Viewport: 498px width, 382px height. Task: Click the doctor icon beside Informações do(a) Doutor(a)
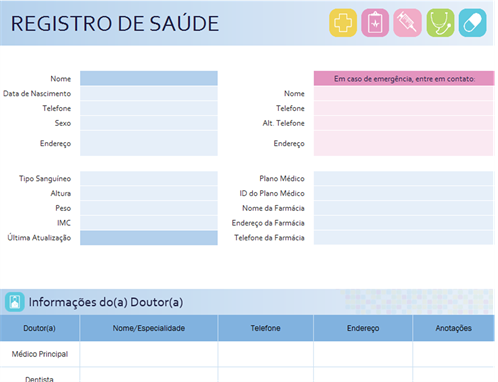tap(15, 302)
